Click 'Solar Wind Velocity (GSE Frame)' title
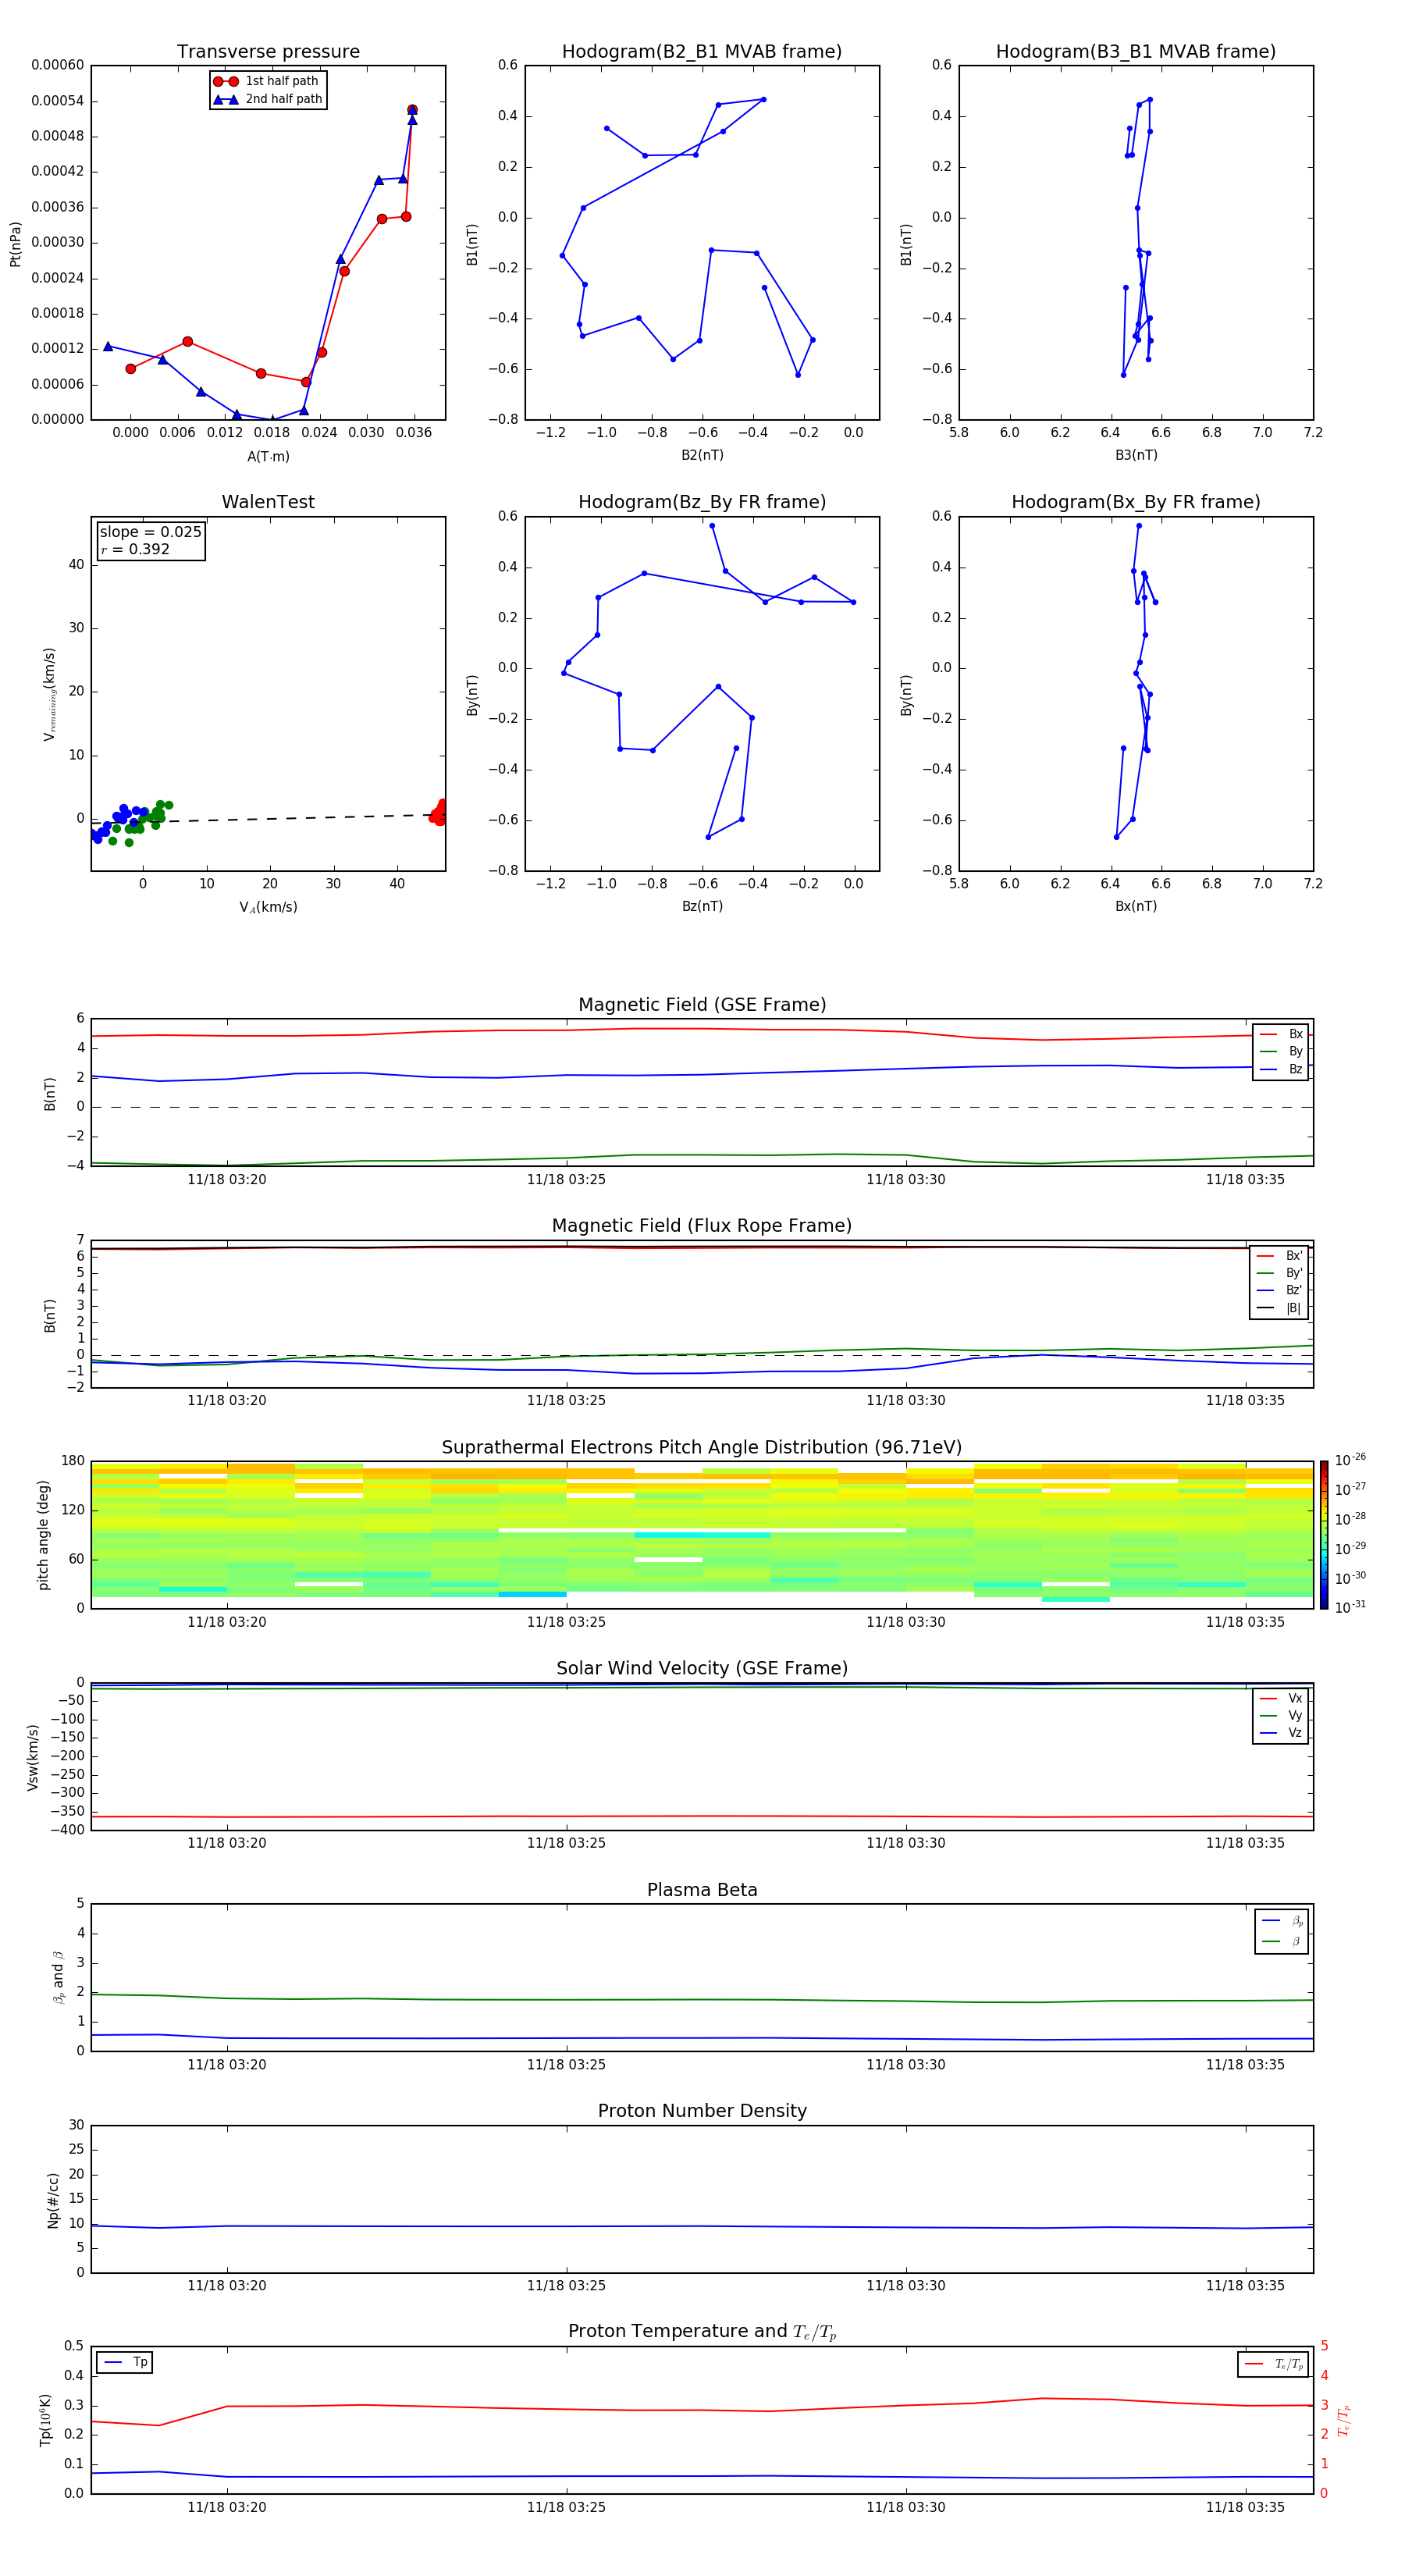The height and width of the screenshot is (2576, 1405). (x=702, y=1669)
